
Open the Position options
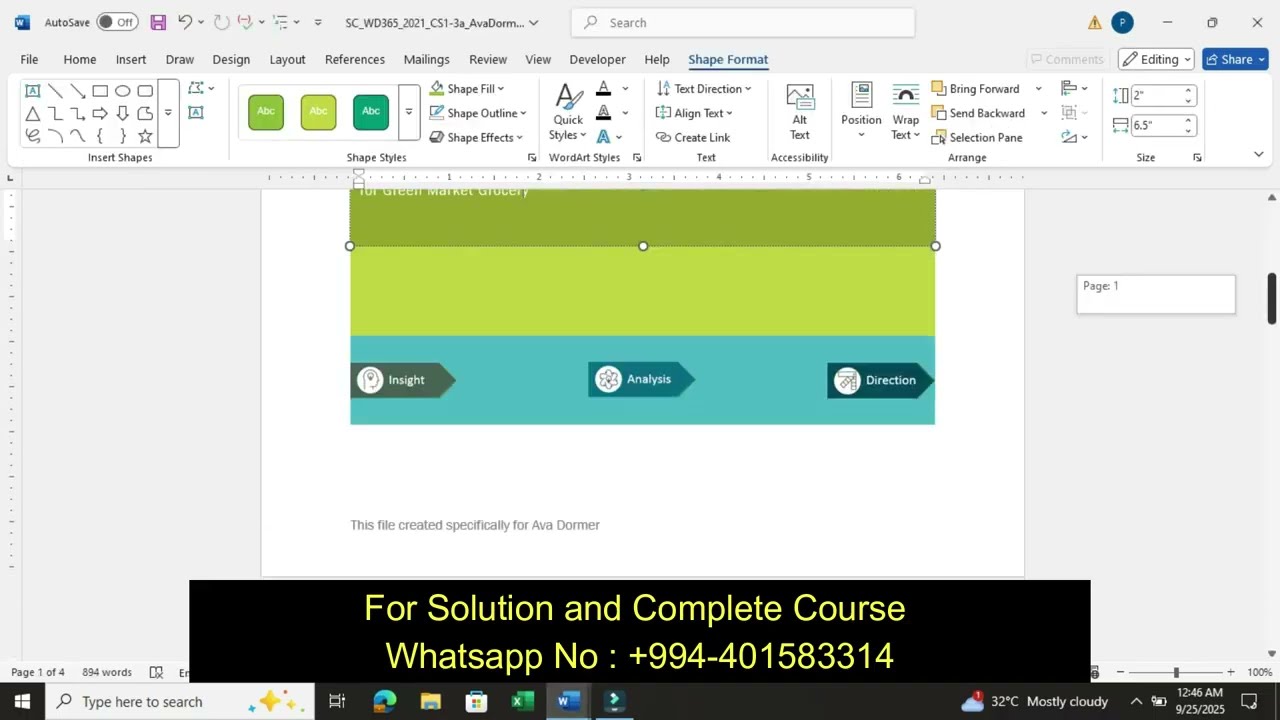(x=861, y=112)
